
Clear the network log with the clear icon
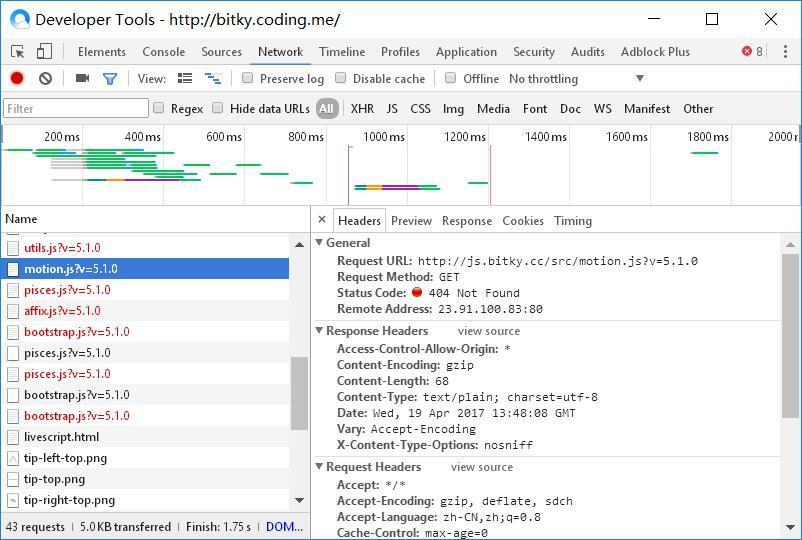click(x=46, y=78)
